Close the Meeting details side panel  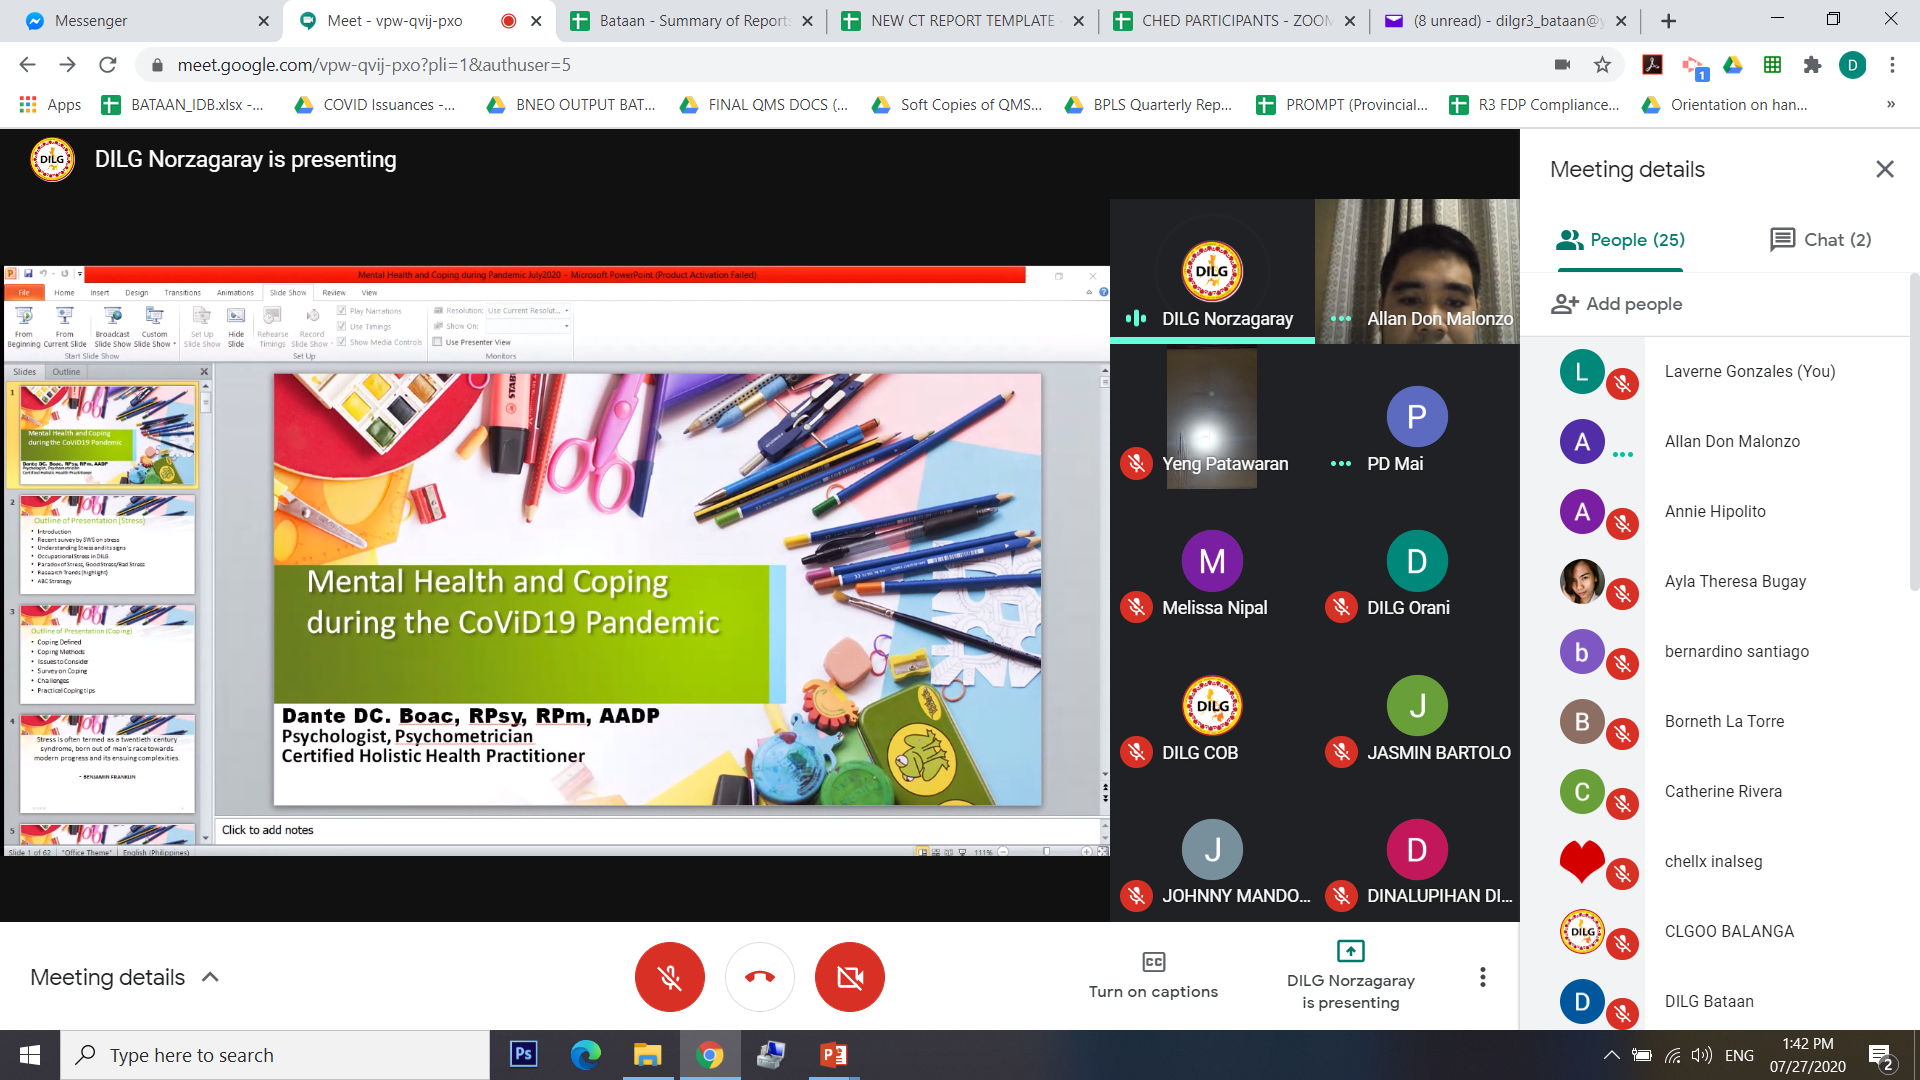(x=1884, y=169)
